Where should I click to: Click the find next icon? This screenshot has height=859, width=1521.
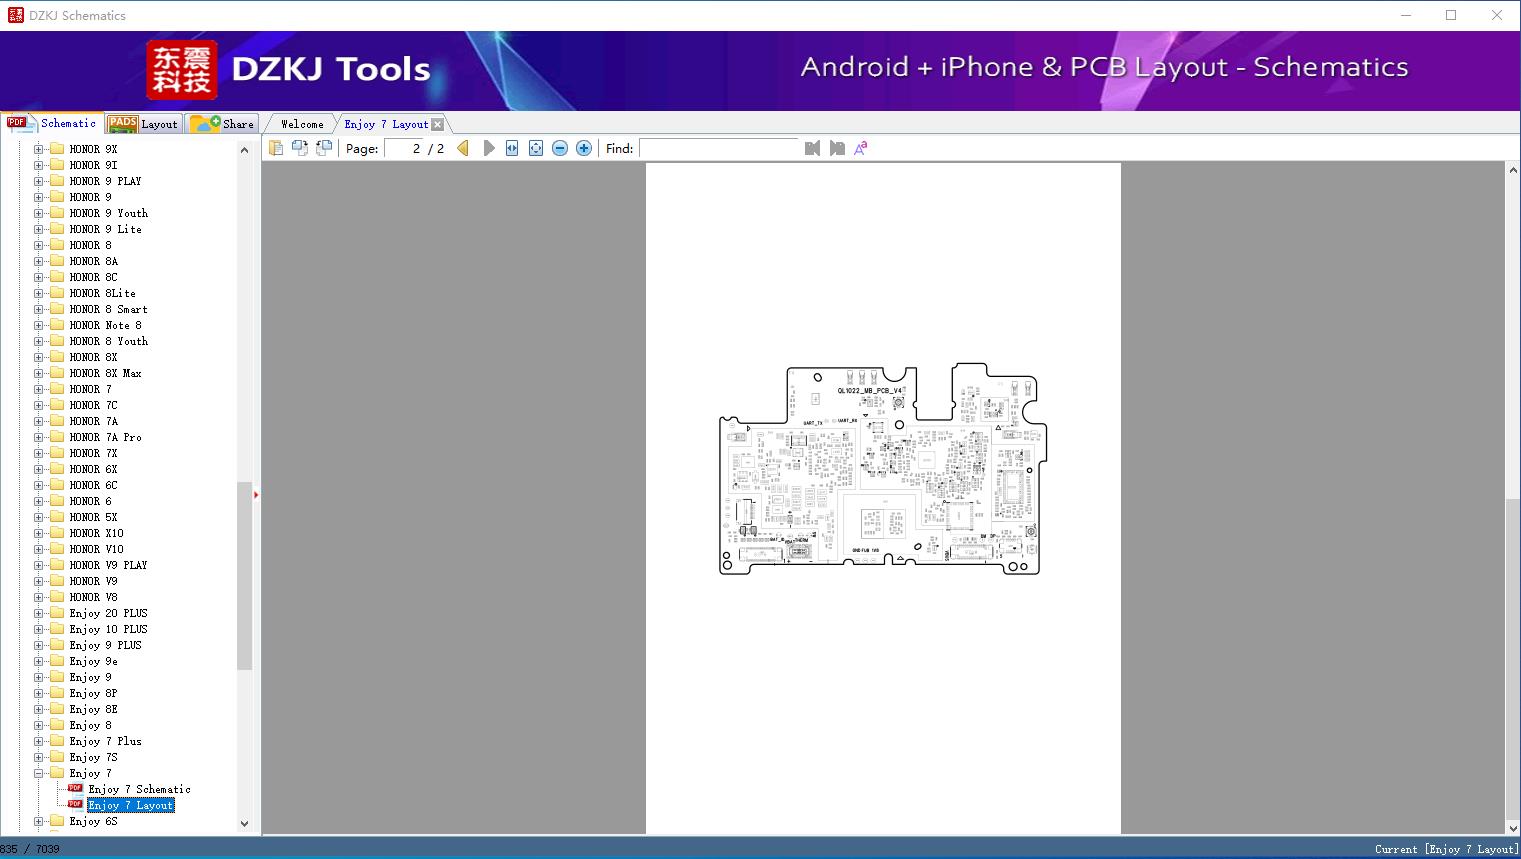click(x=837, y=148)
